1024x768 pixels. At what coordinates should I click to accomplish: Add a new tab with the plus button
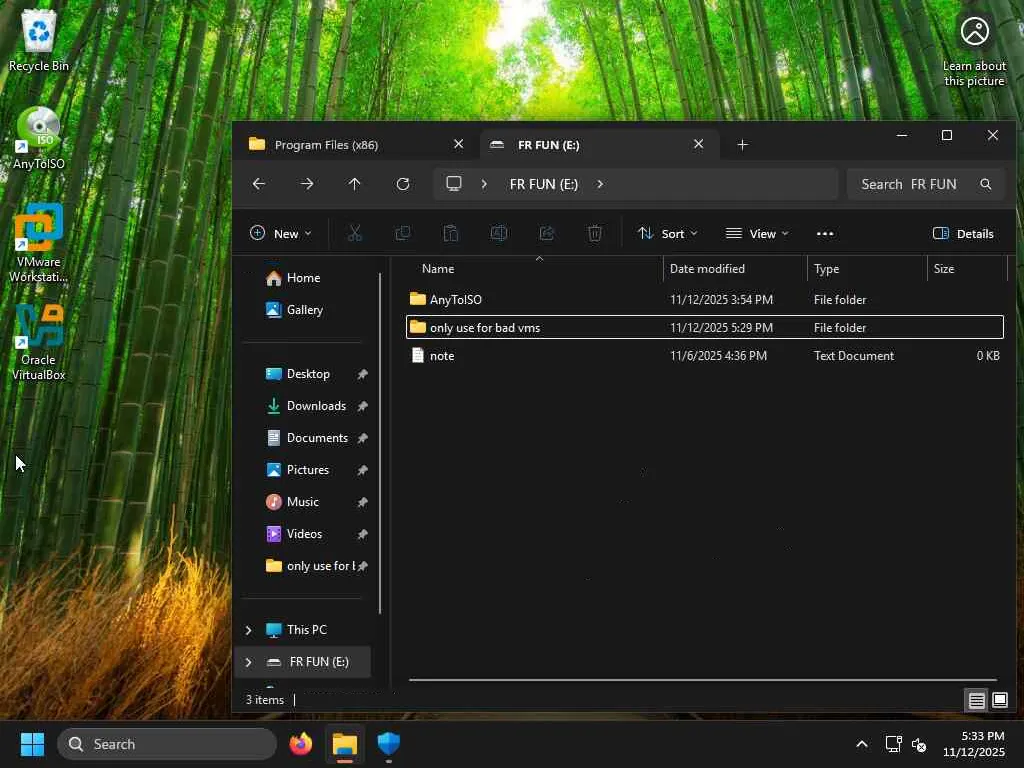742,145
